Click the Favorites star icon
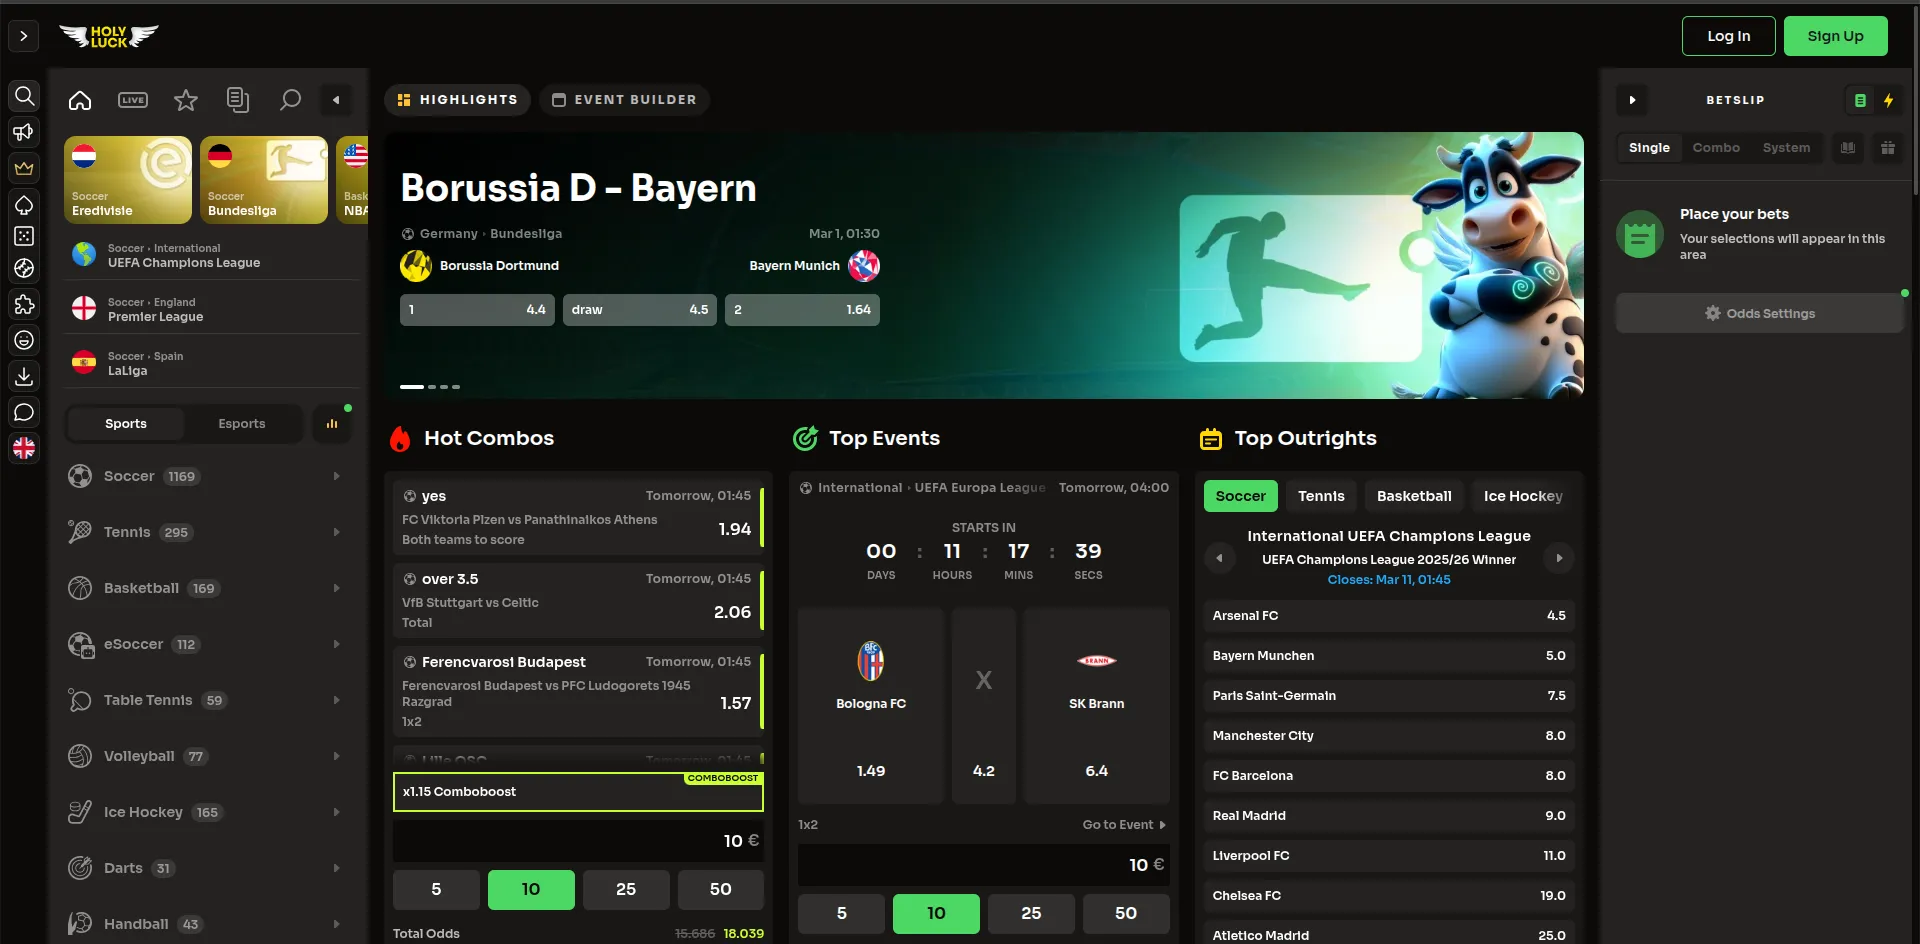The image size is (1920, 944). (185, 100)
